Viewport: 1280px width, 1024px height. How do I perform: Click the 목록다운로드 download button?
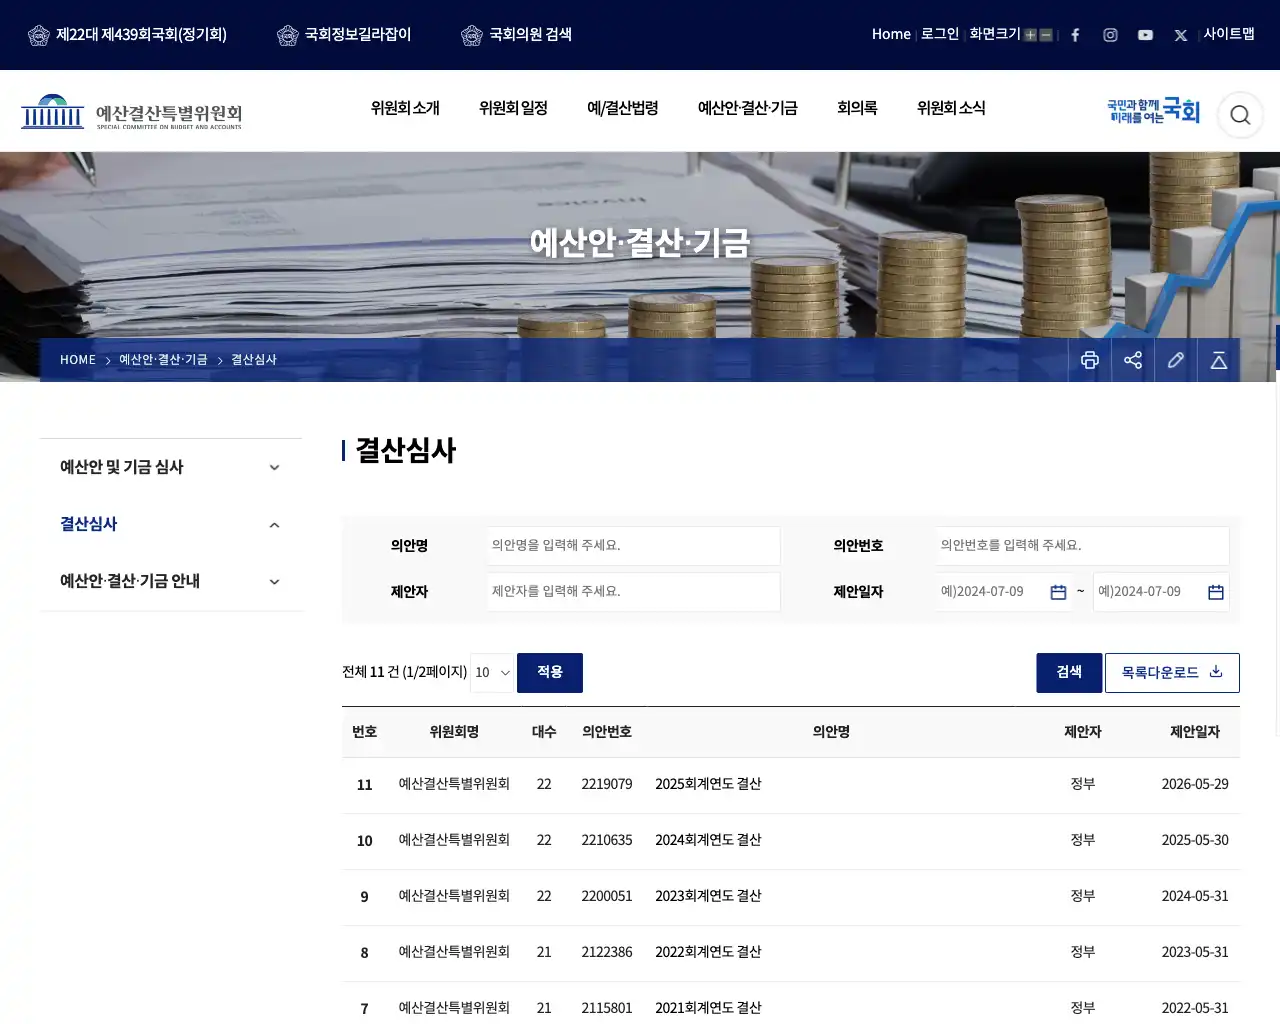(x=1172, y=673)
